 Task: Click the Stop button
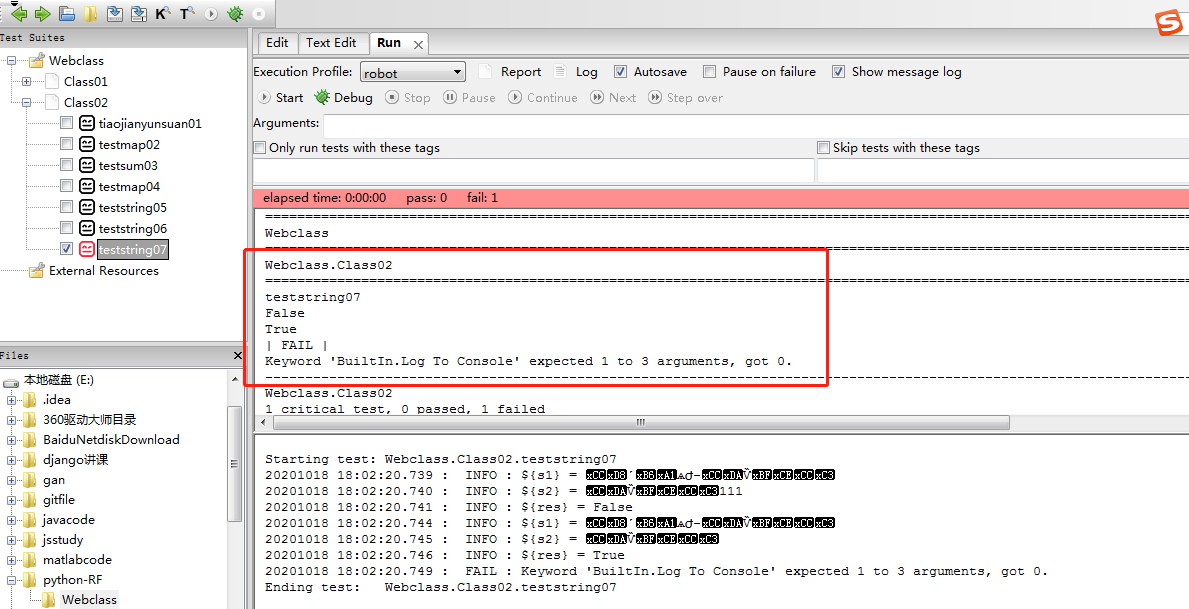coord(407,98)
